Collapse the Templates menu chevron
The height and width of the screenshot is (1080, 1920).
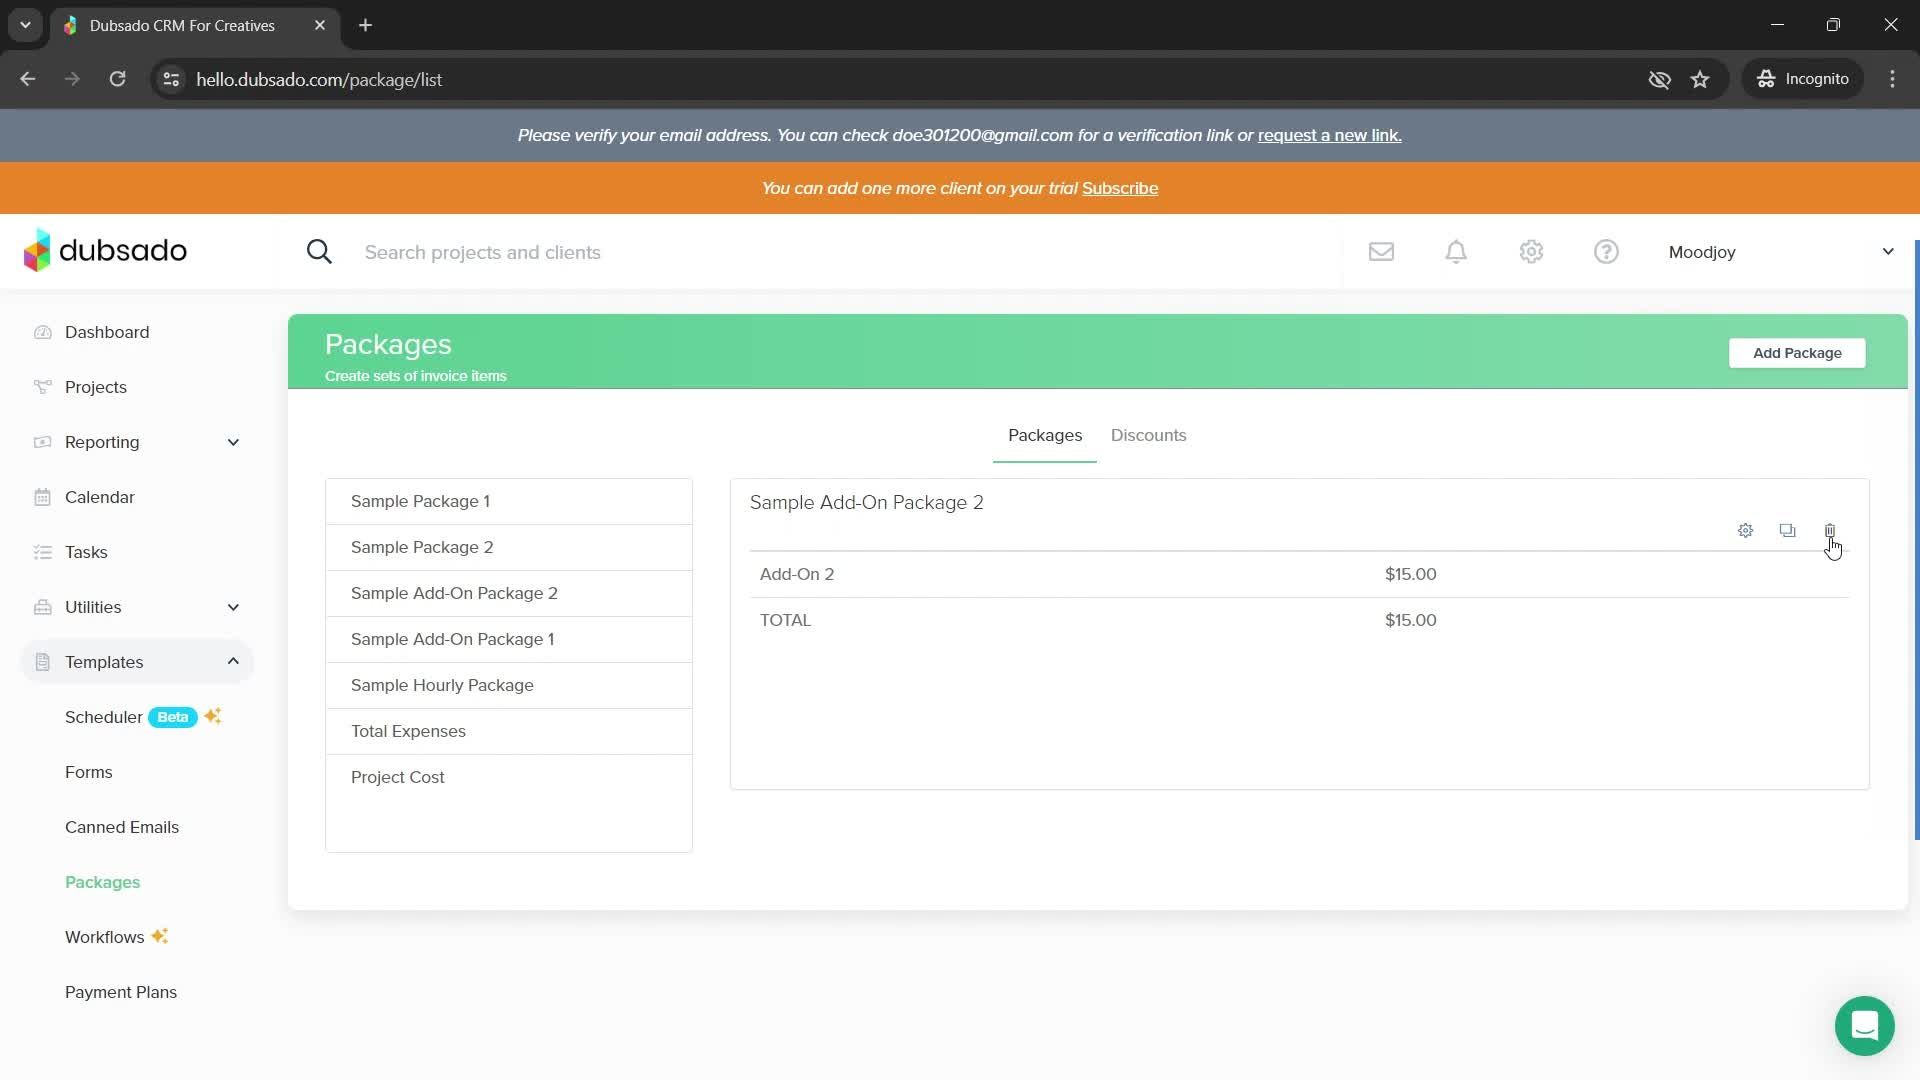click(233, 662)
